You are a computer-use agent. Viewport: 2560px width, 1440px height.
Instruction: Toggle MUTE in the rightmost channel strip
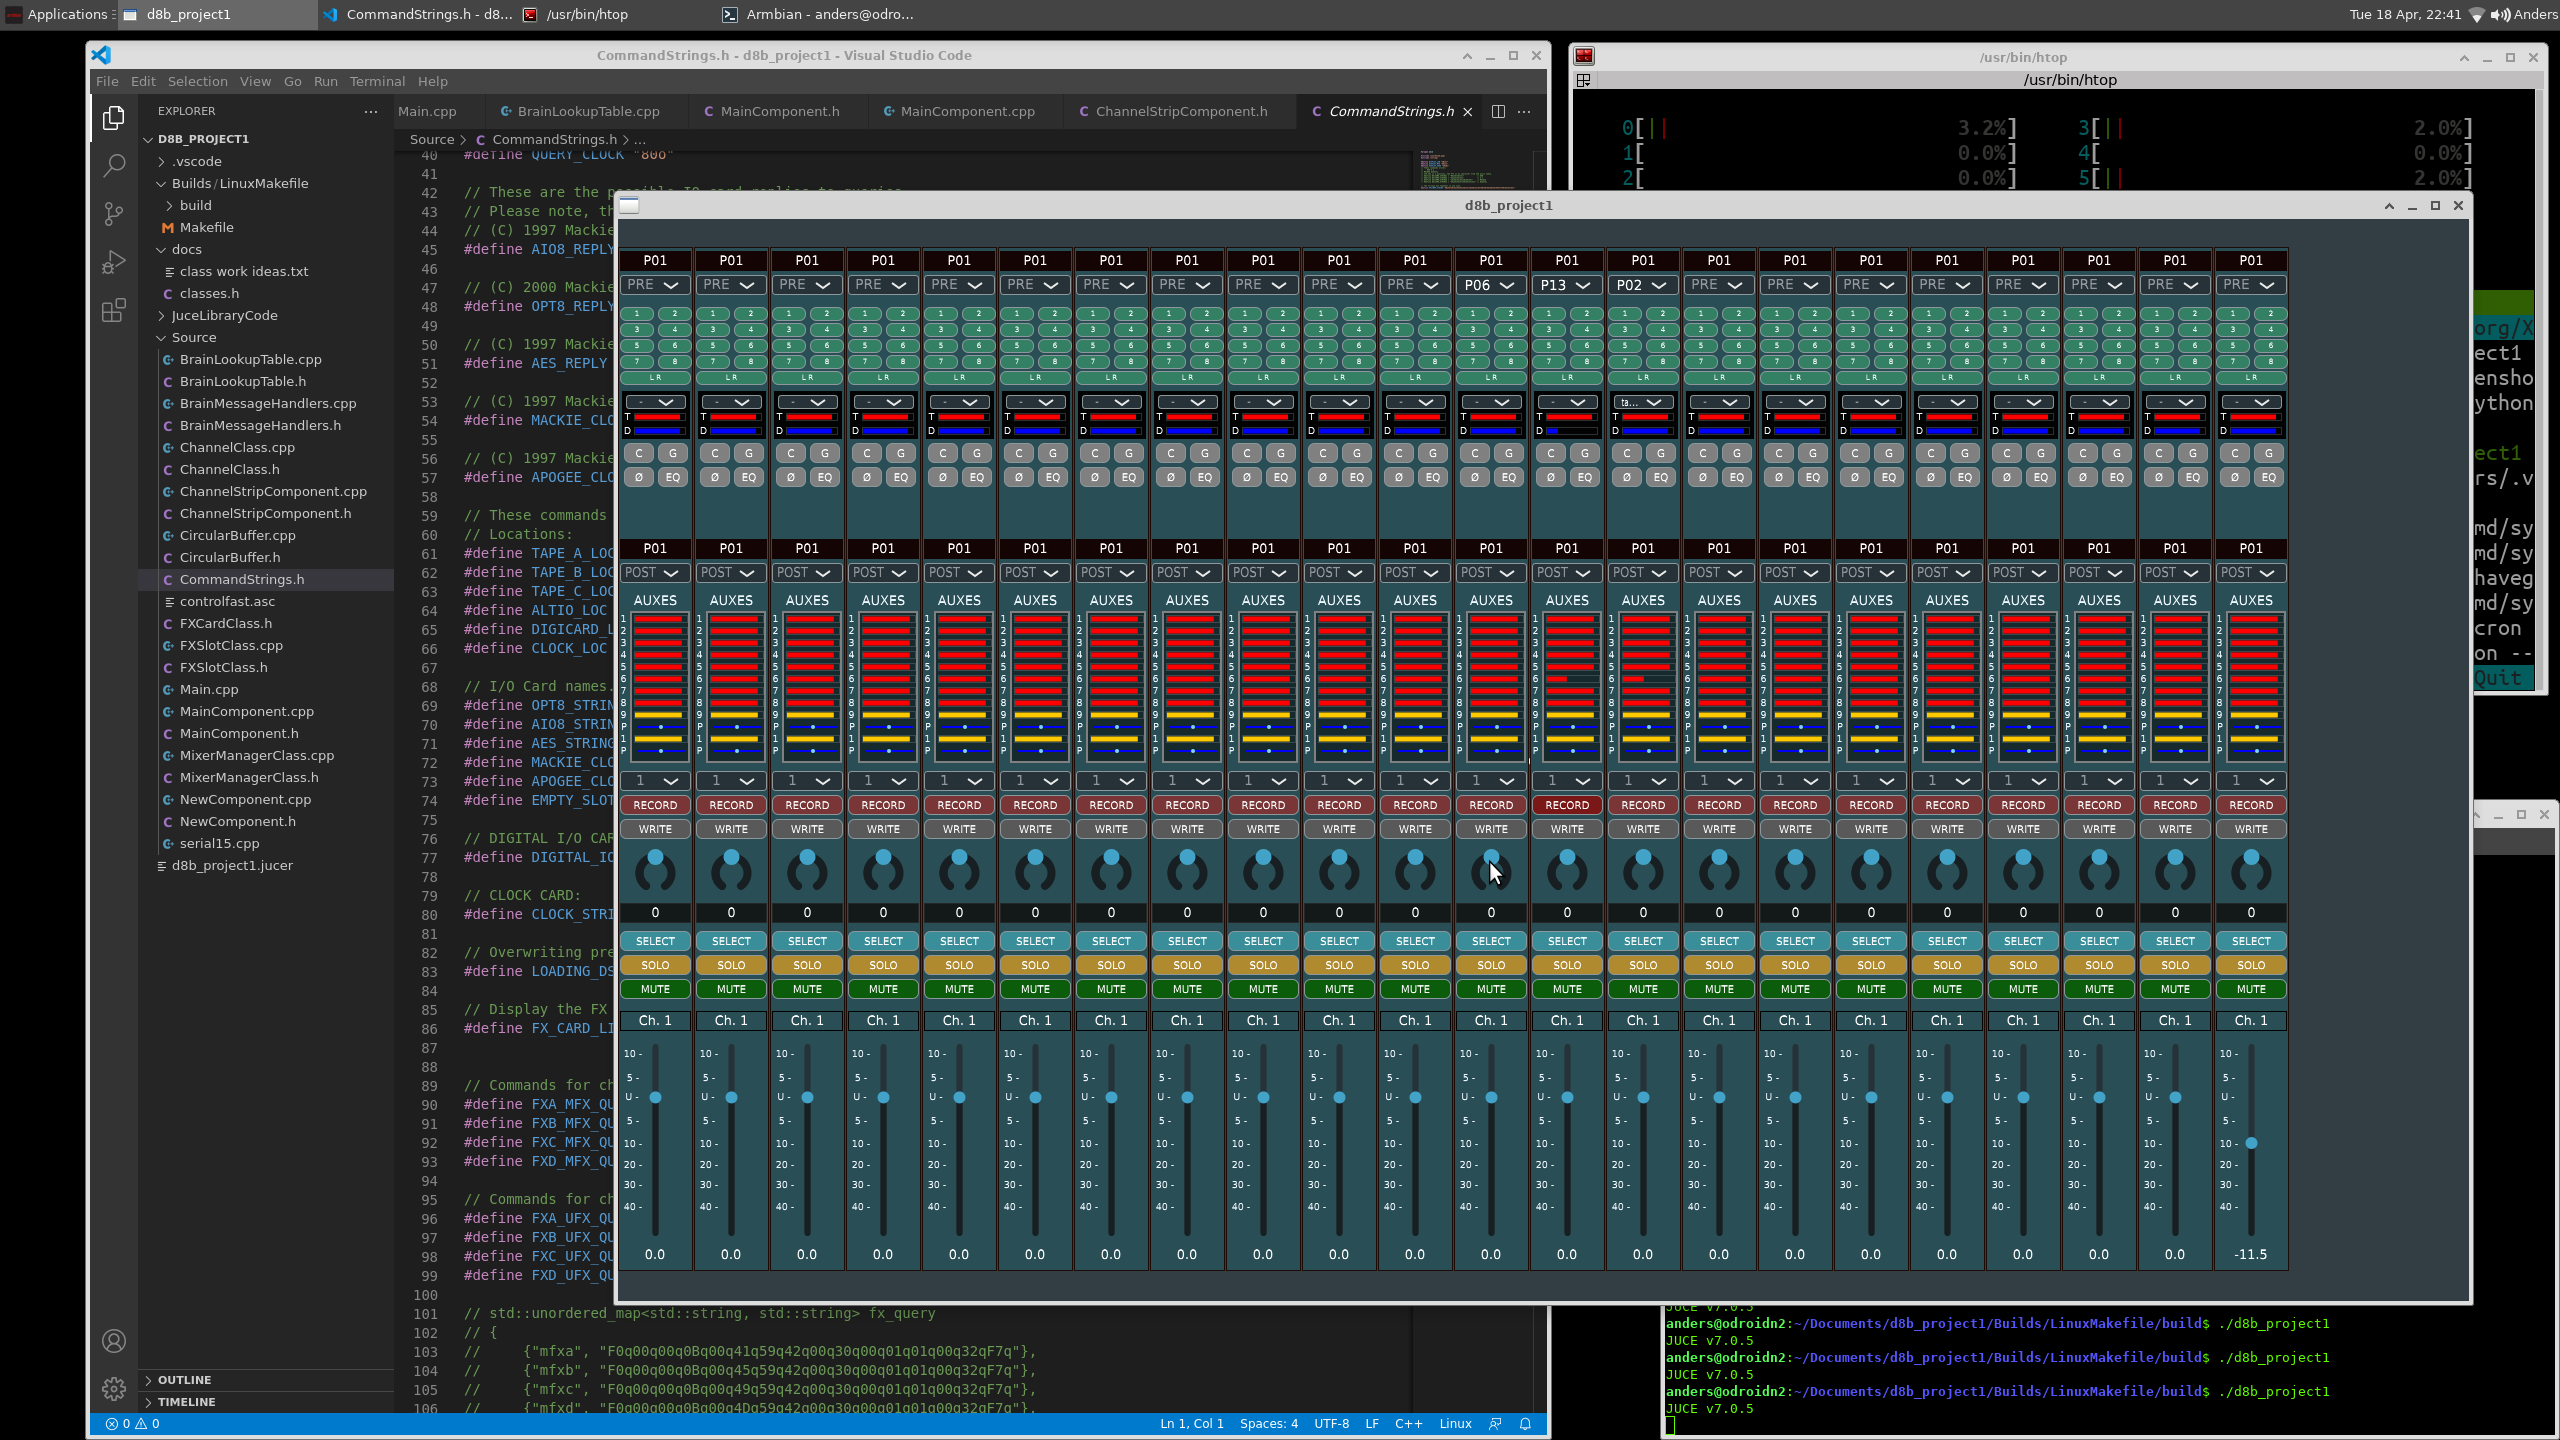click(2251, 989)
